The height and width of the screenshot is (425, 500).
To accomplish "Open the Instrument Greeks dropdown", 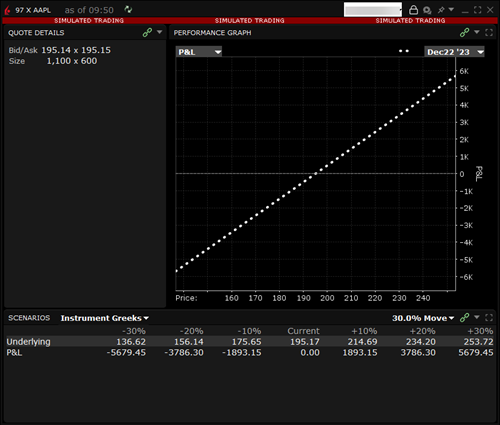I will point(104,318).
